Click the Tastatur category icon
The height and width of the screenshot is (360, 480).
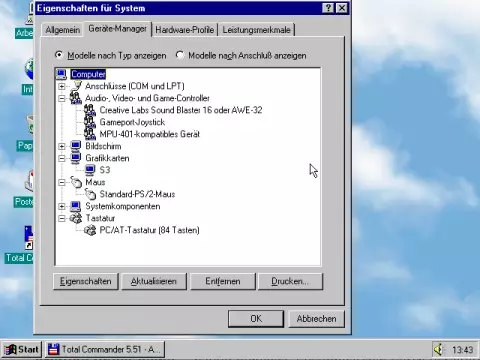pyautogui.click(x=76, y=218)
